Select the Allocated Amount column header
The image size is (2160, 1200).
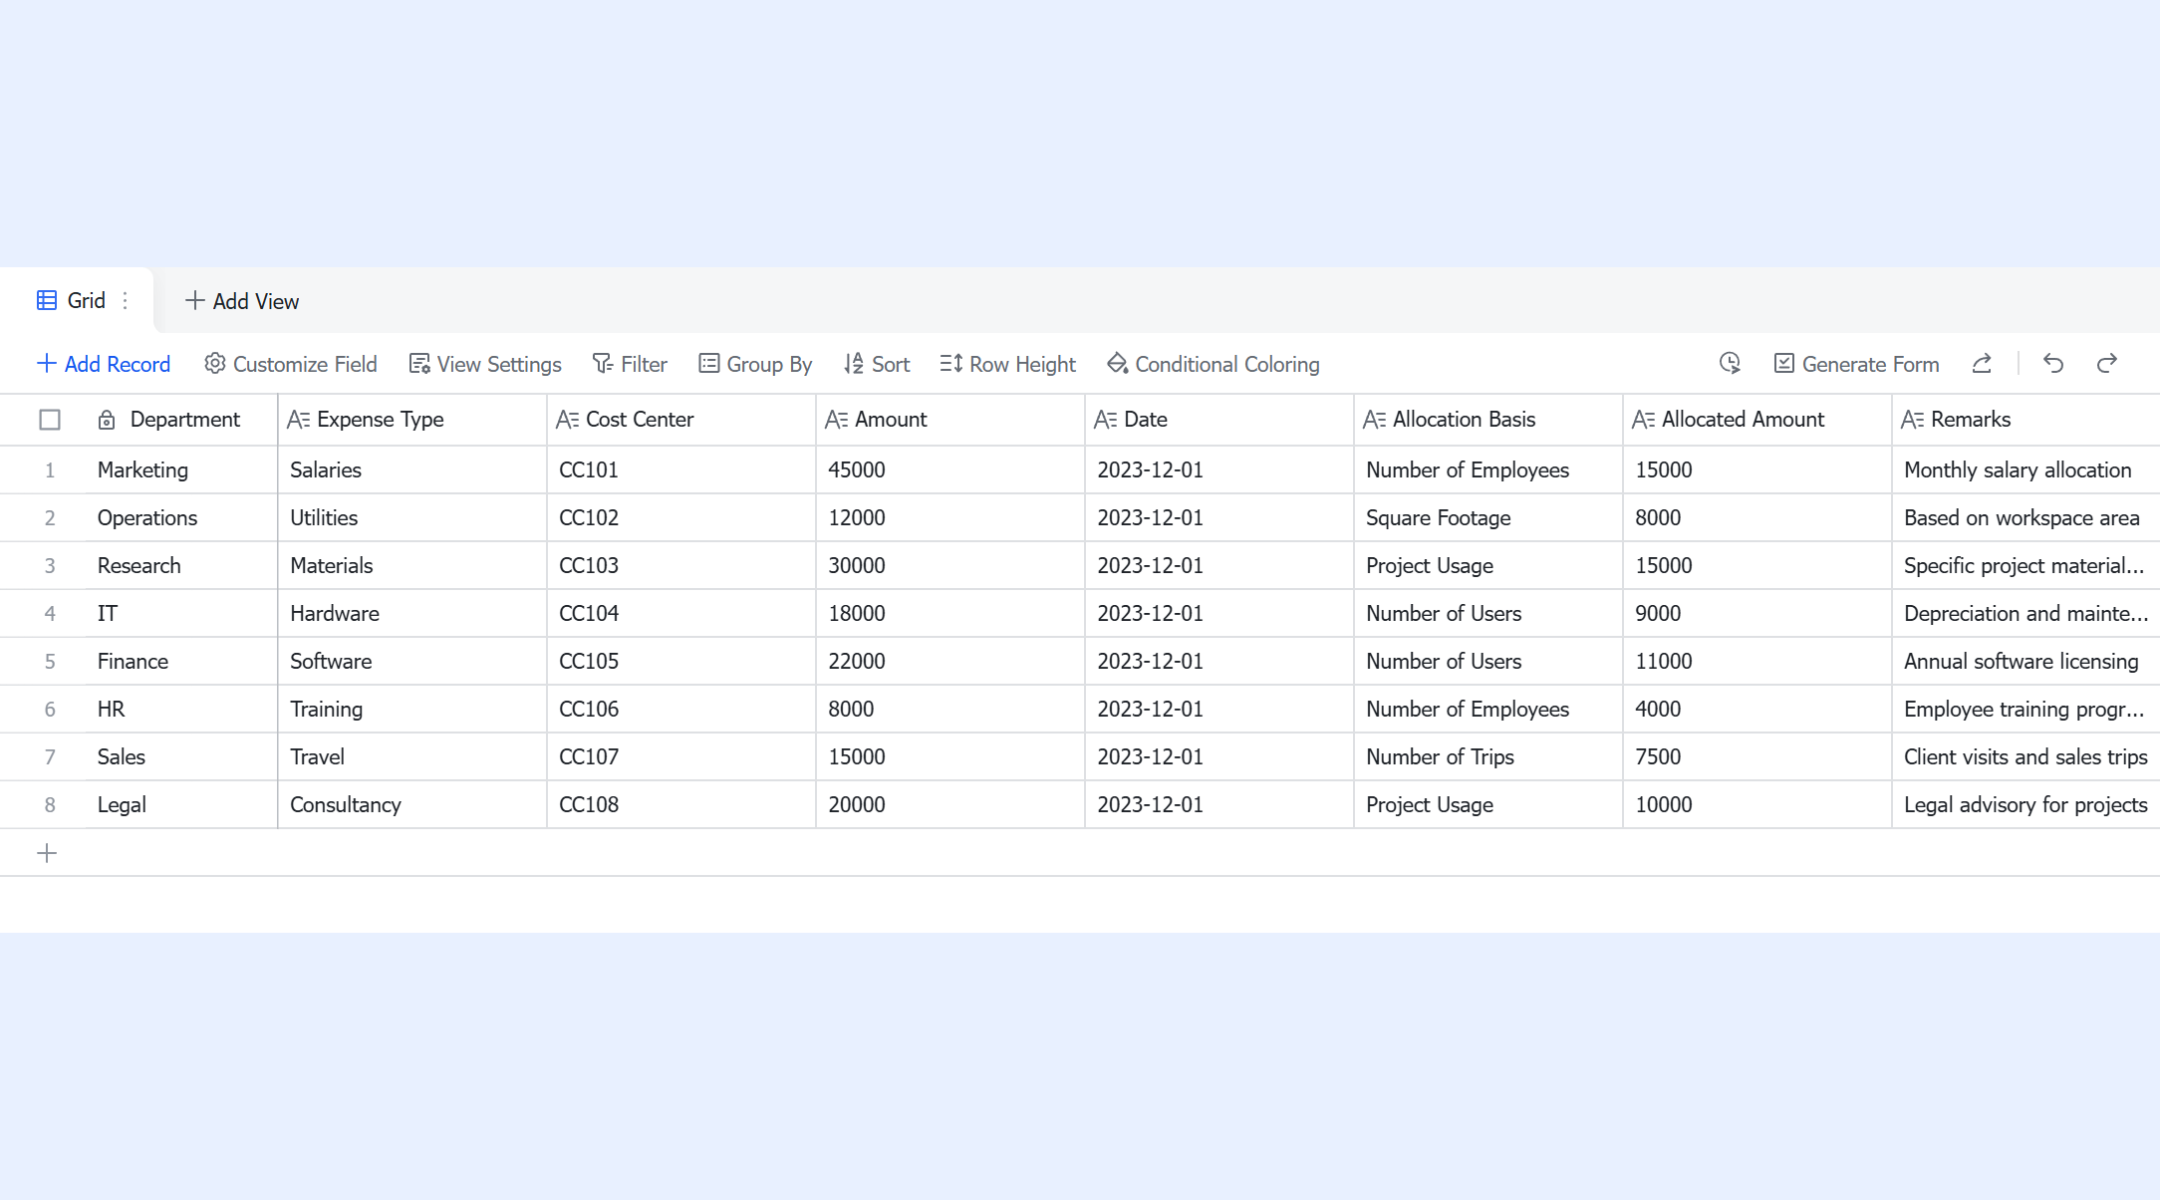[1757, 420]
